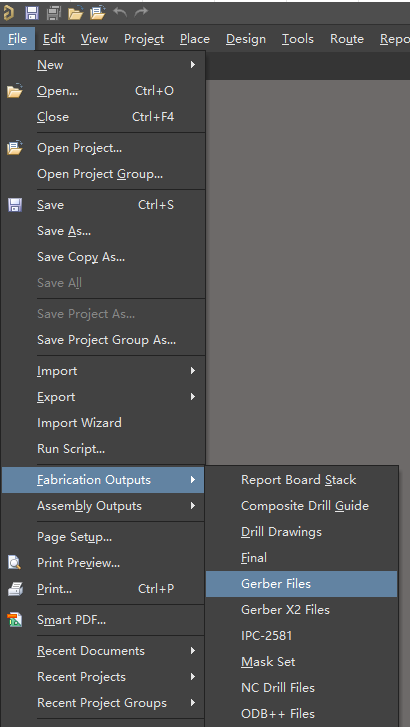Image resolution: width=410 pixels, height=727 pixels.
Task: Click the open folder icon in the top toolbar
Action: pyautogui.click(x=75, y=13)
